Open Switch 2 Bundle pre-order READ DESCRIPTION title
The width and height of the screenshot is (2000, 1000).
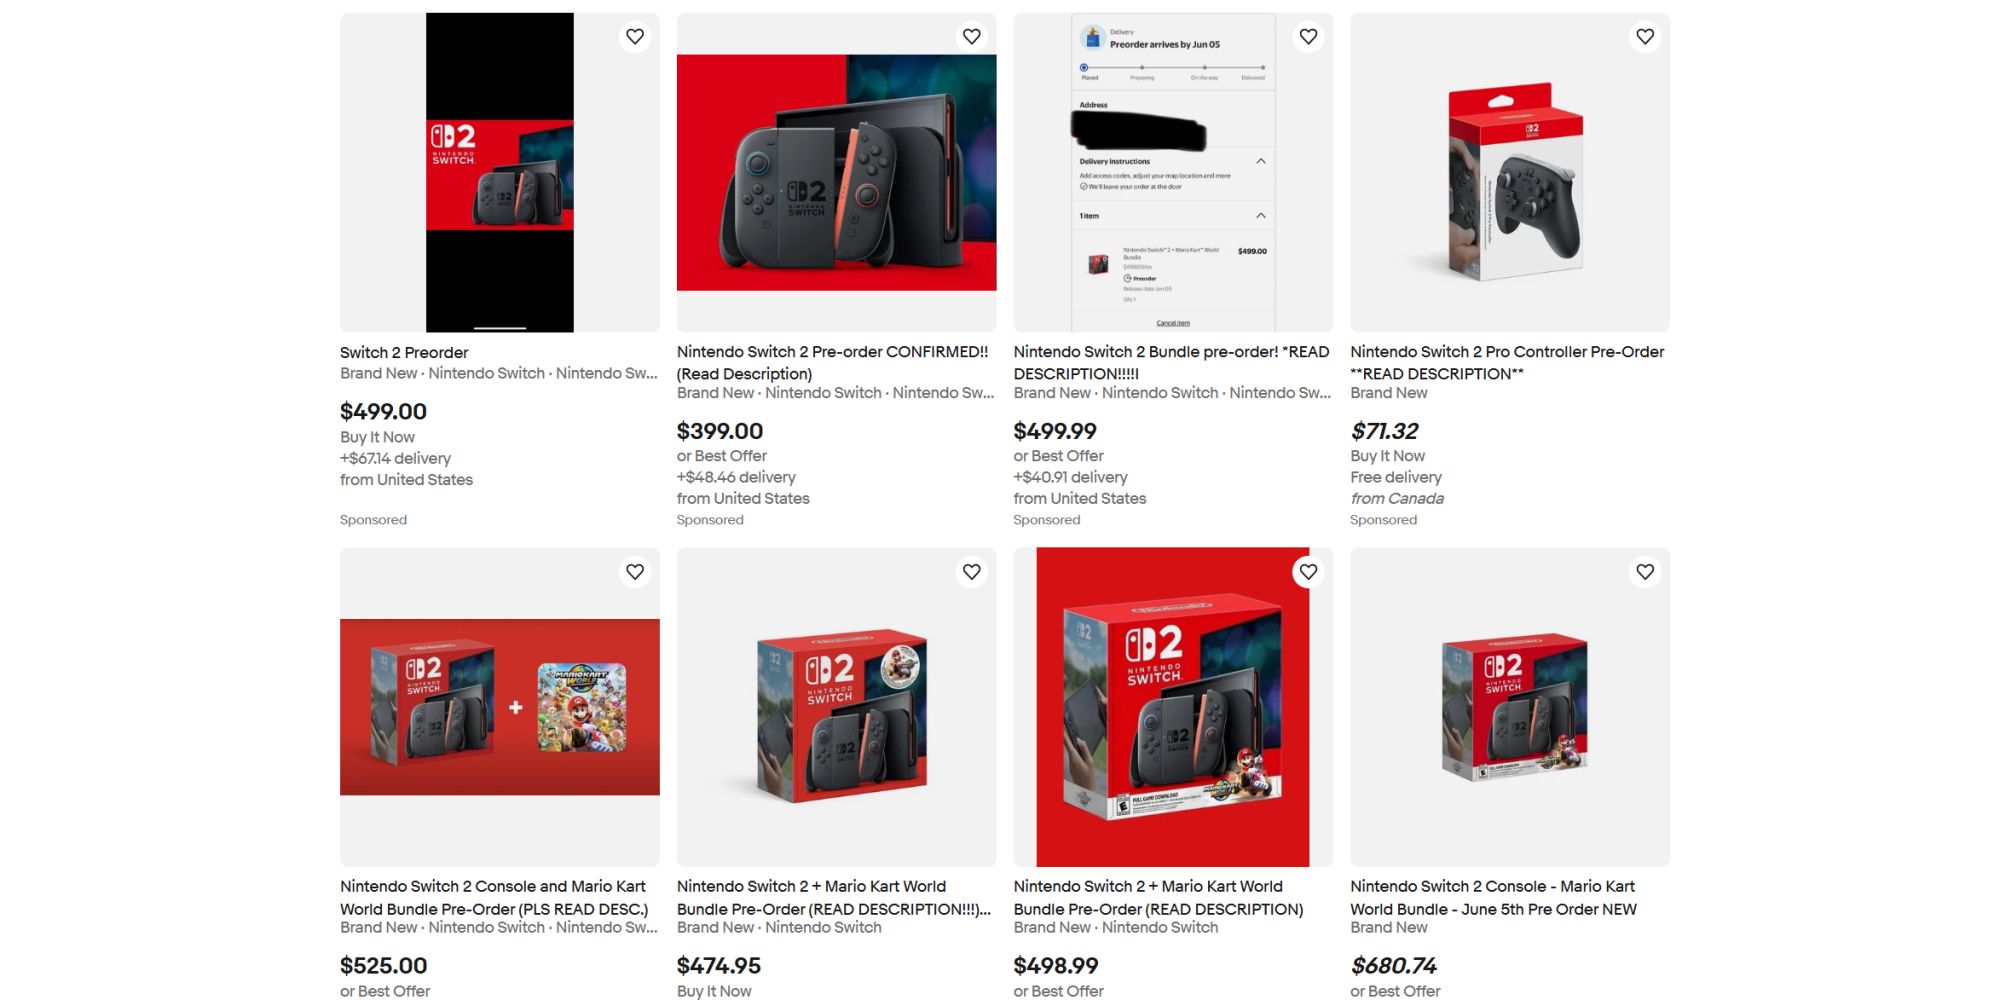click(1171, 362)
